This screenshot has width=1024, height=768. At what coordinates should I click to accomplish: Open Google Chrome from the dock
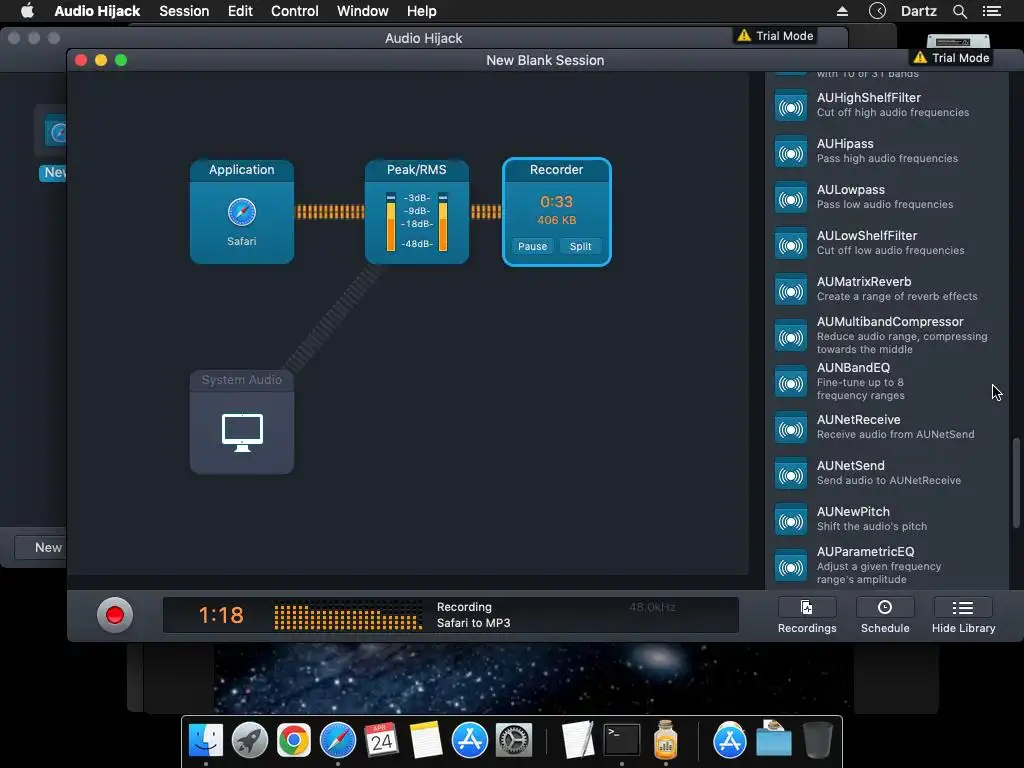tap(293, 741)
